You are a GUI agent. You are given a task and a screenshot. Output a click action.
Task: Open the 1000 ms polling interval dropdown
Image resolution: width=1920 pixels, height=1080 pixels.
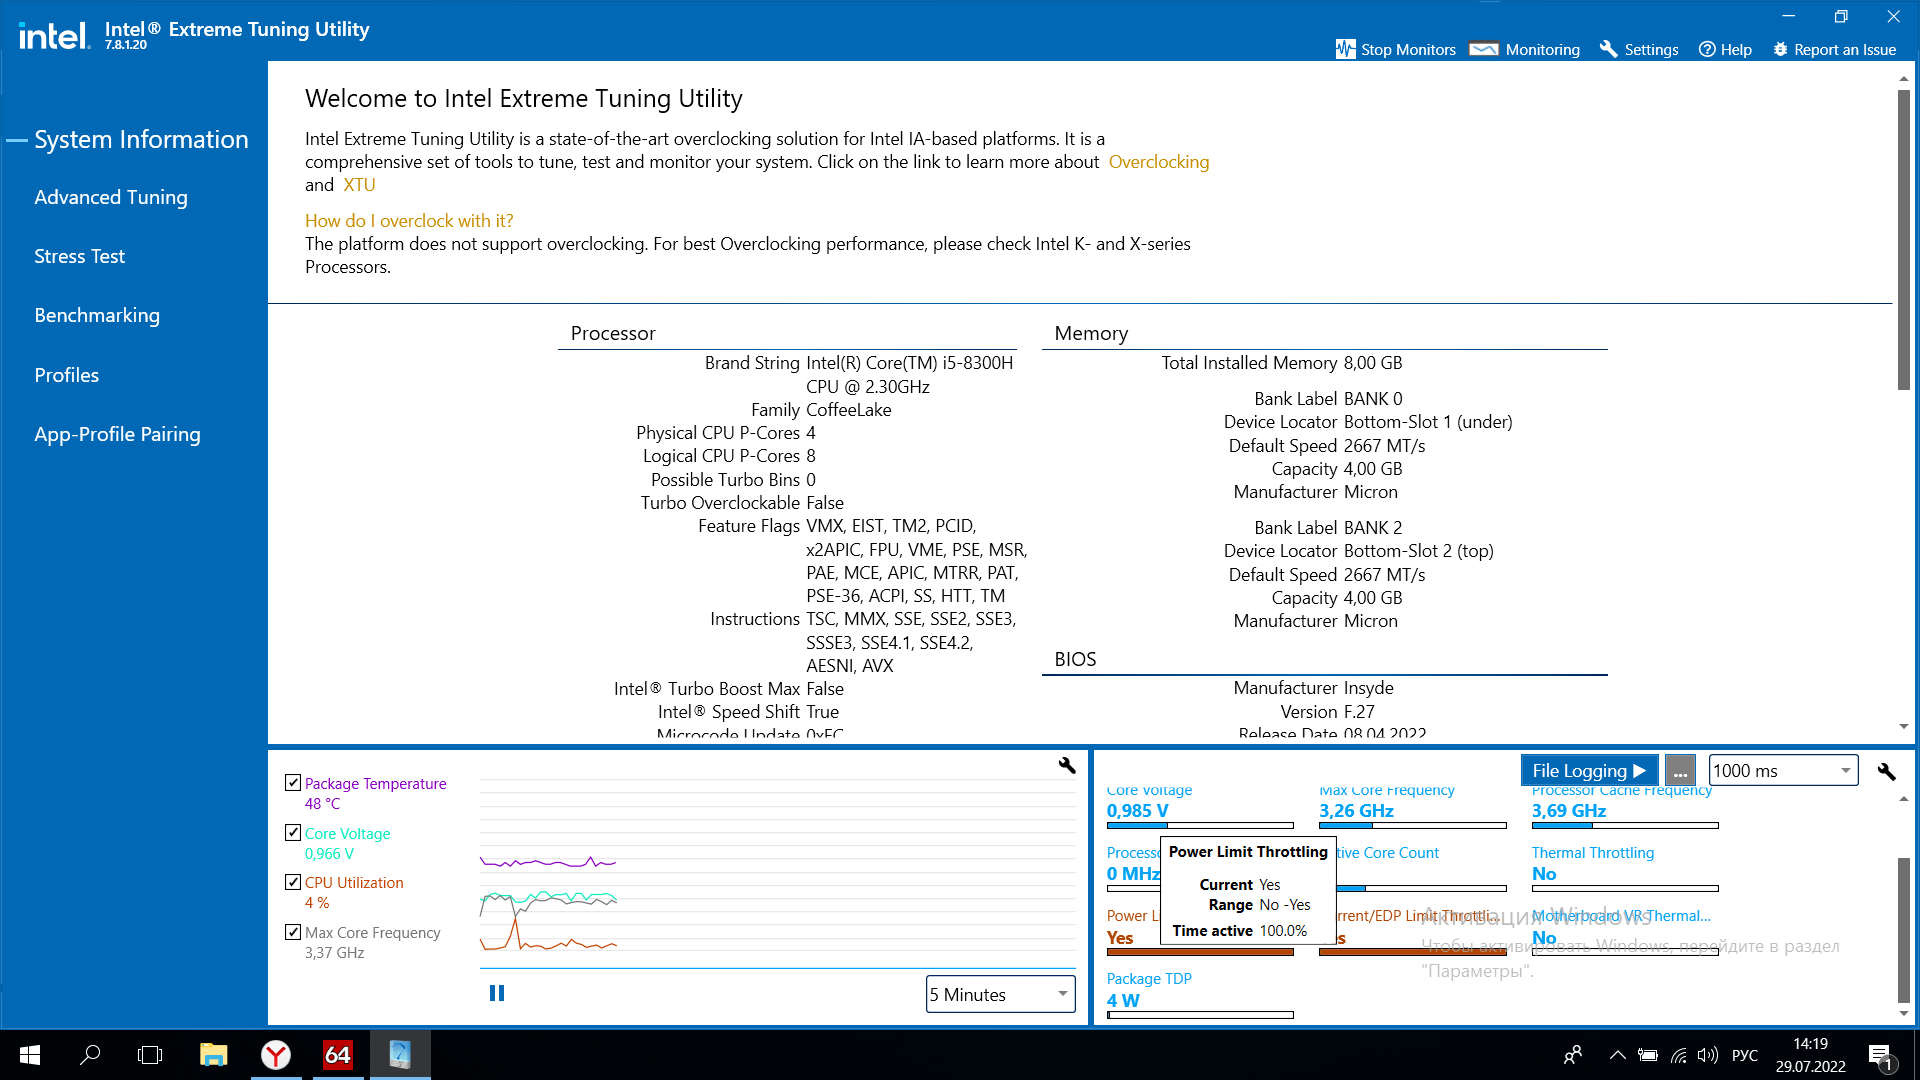[x=1783, y=770]
